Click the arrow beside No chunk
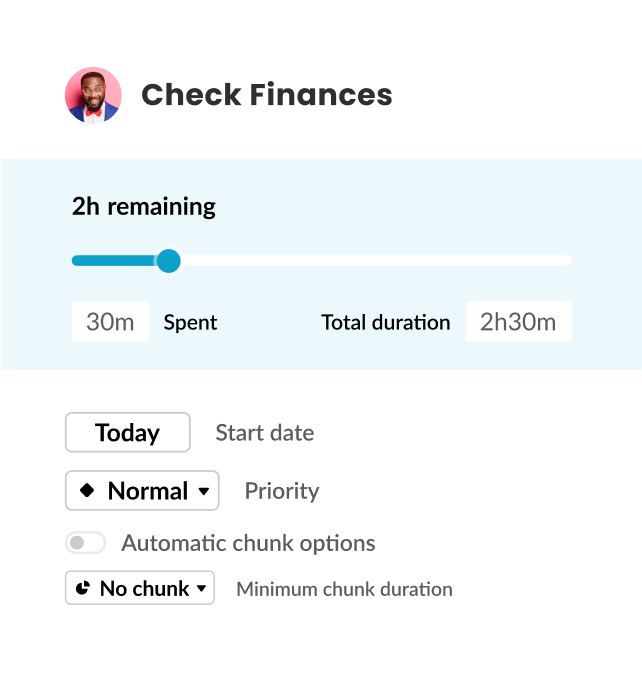The image size is (642, 692). point(201,589)
